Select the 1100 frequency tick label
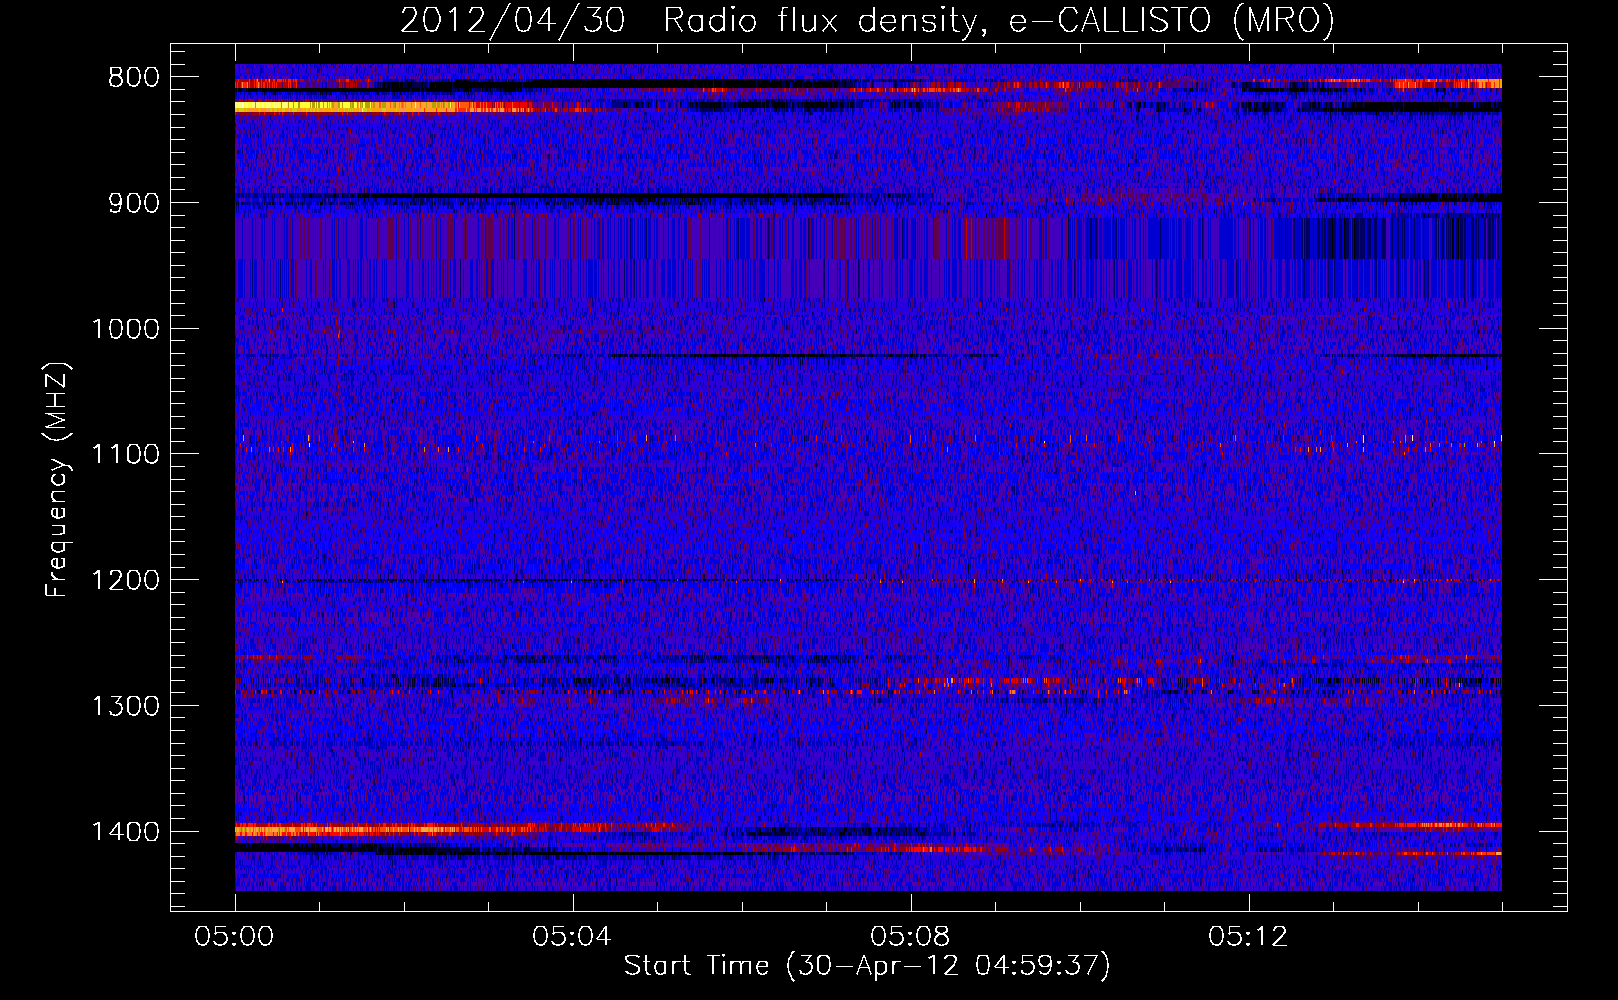The image size is (1618, 1000). [125, 454]
